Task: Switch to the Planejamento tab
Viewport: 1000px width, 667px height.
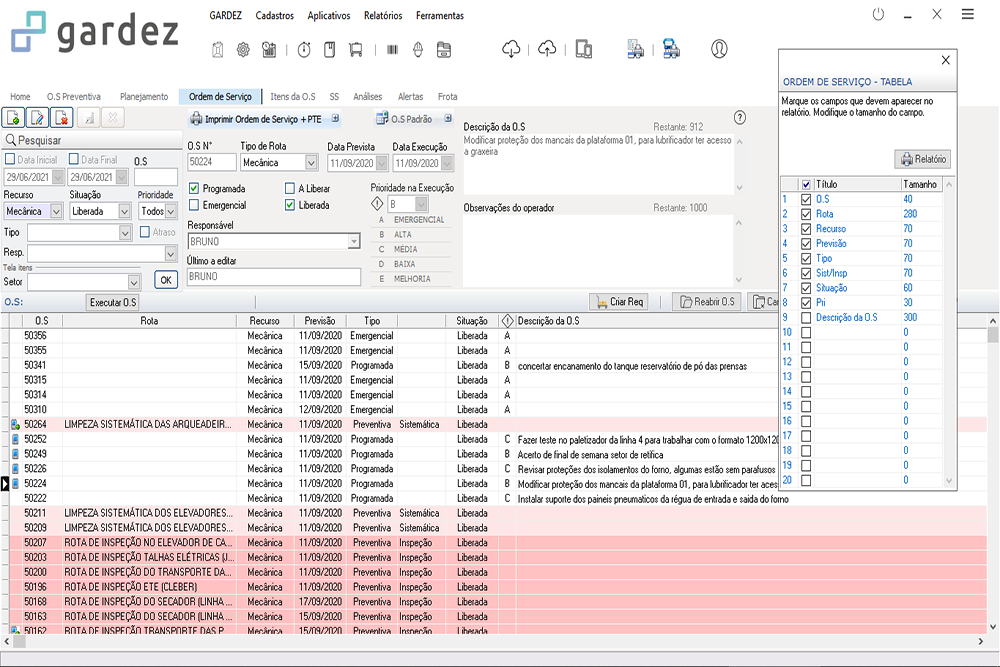Action: 144,96
